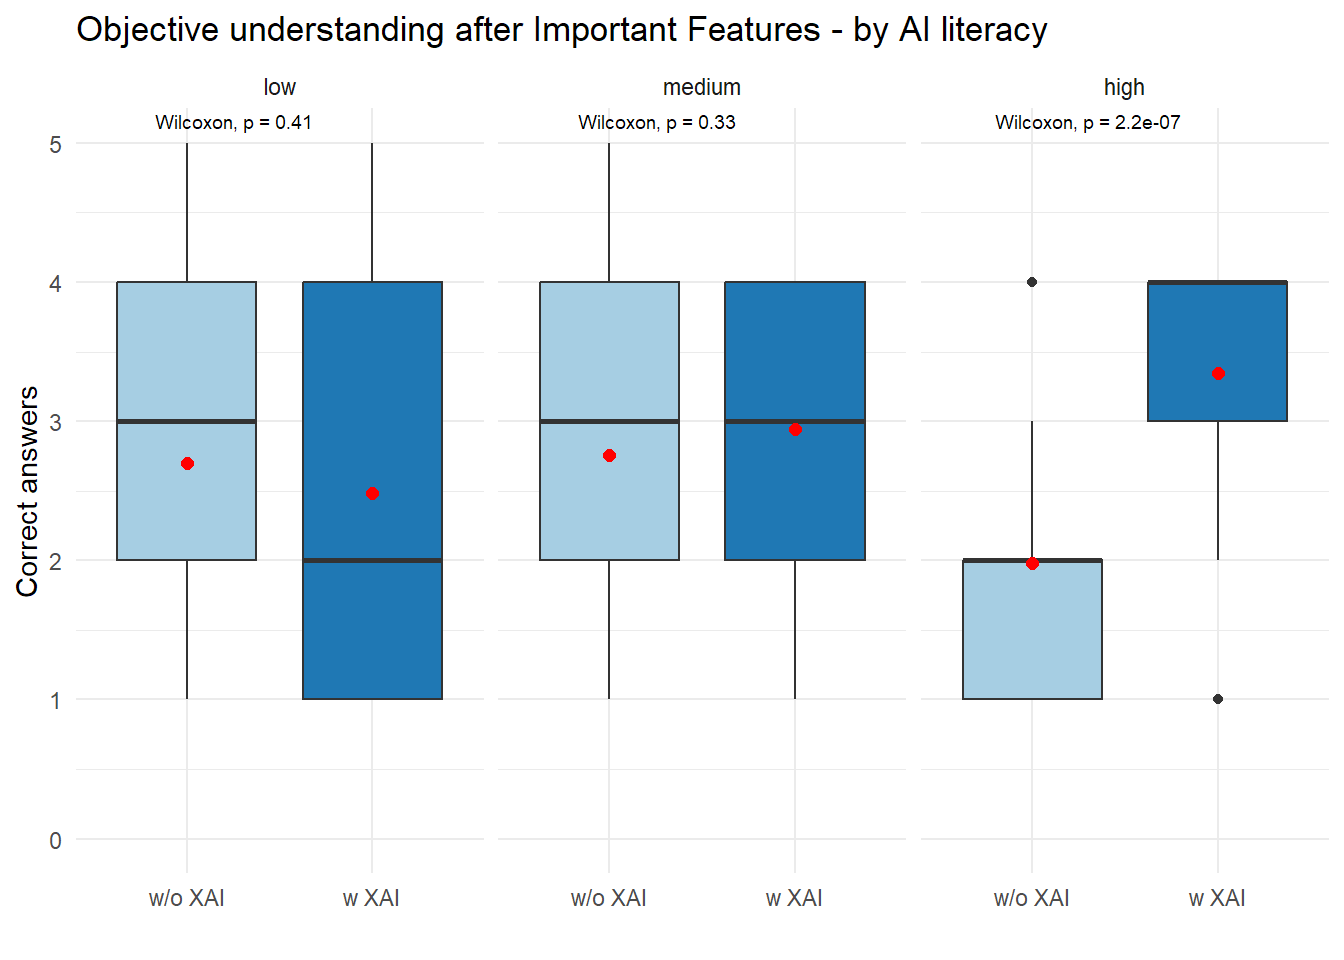The height and width of the screenshot is (960, 1344).
Task: Select the red mean dot in high w XAI box
Action: pos(1217,373)
